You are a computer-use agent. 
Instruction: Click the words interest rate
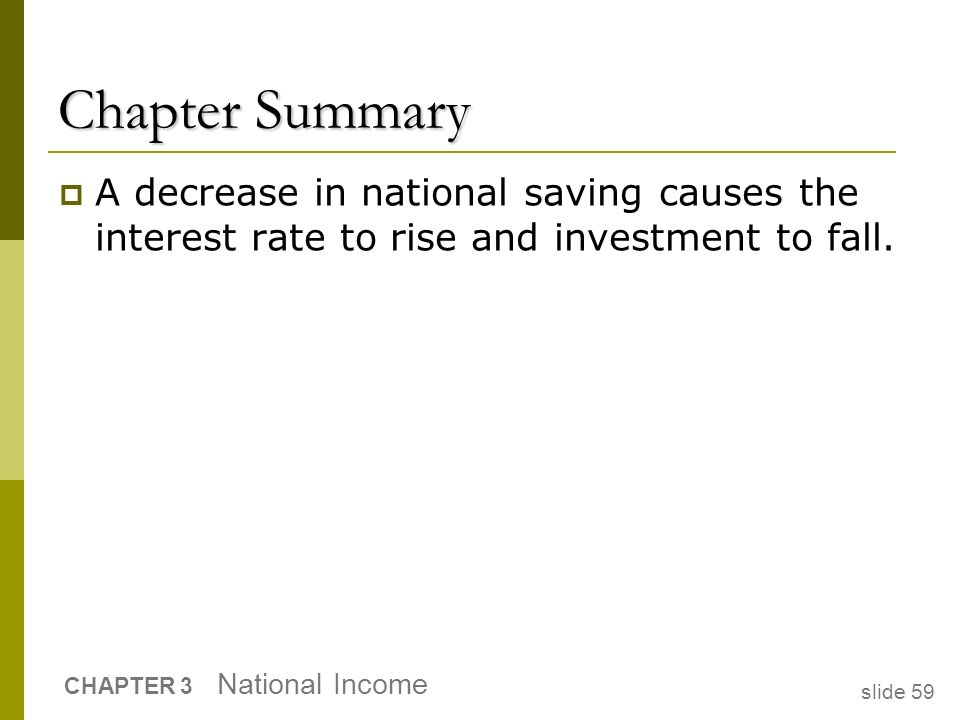210,238
